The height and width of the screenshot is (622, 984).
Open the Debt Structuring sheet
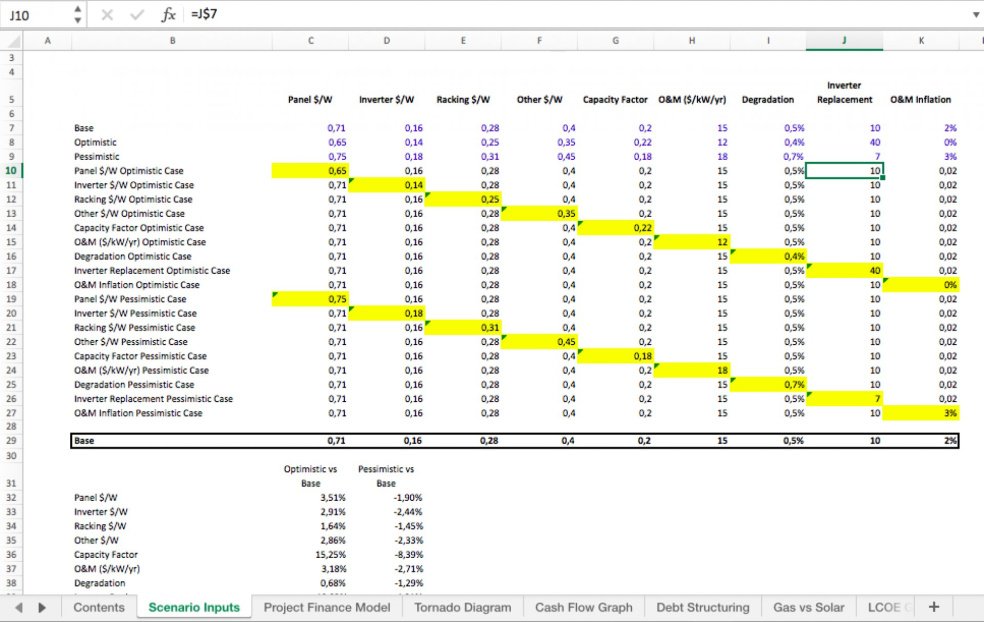[x=702, y=607]
